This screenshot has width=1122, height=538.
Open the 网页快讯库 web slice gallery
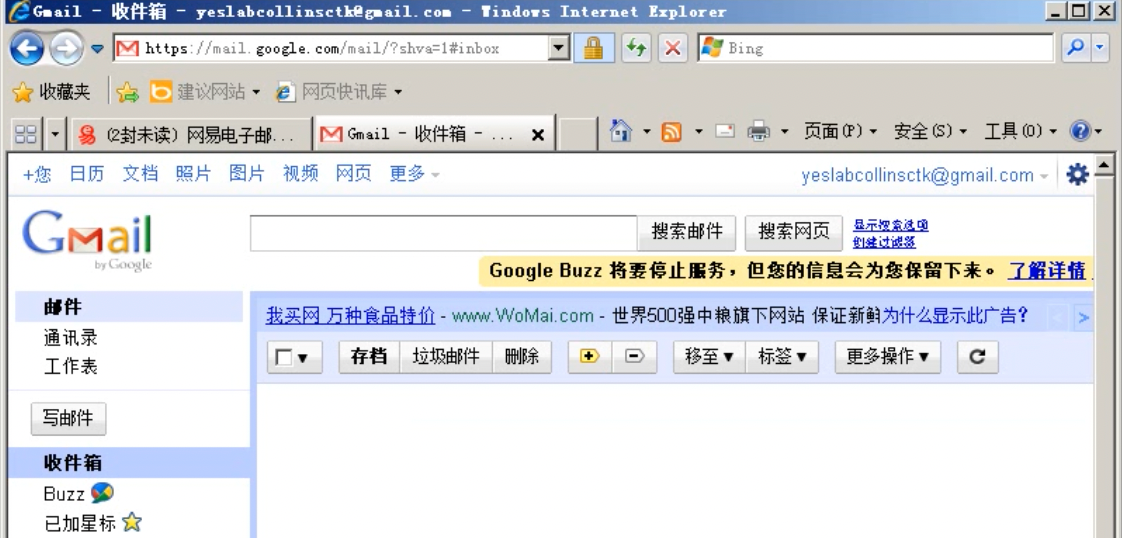click(x=338, y=92)
